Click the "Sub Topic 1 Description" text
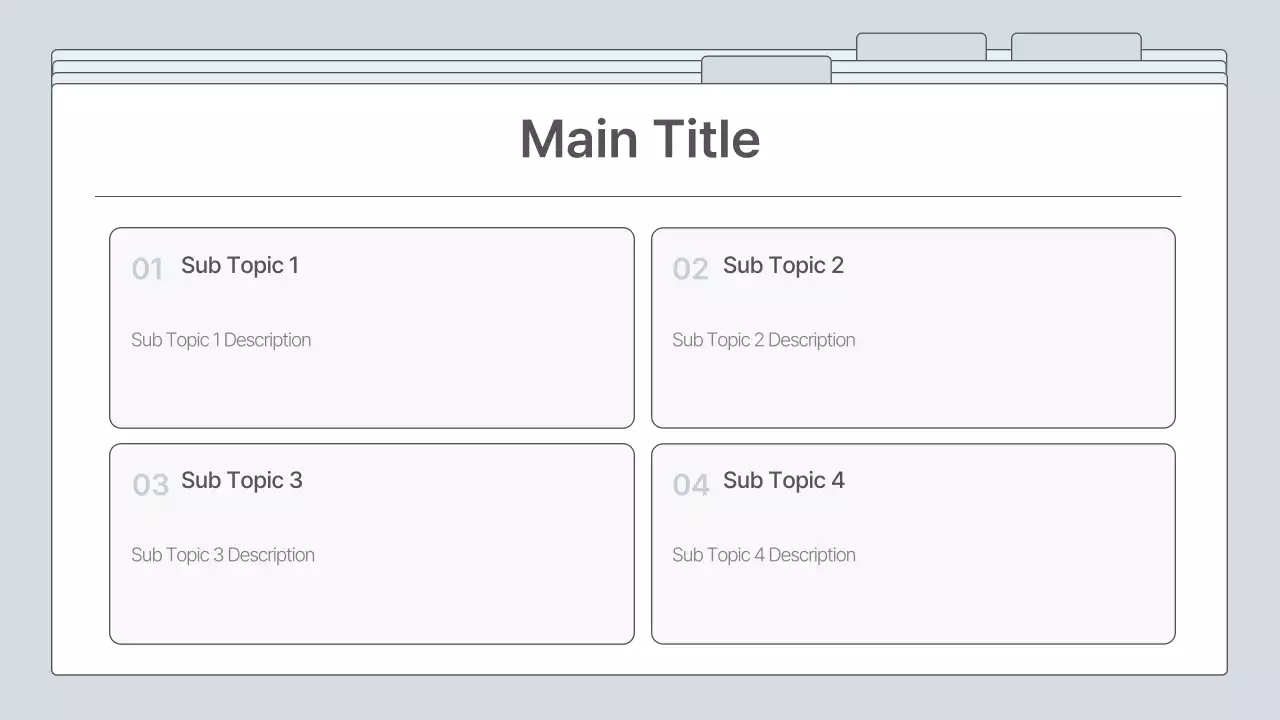1280x720 pixels. tap(221, 340)
